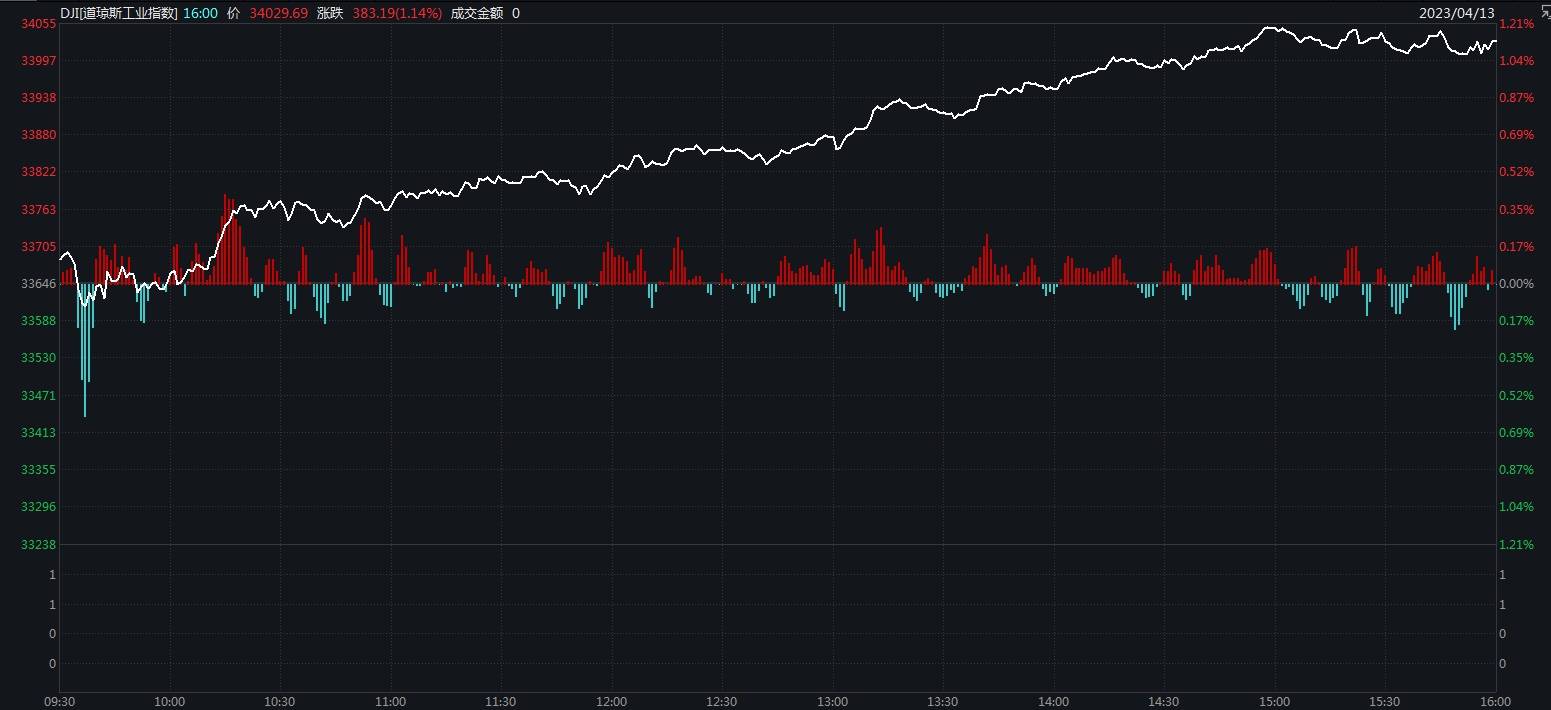1551x710 pixels.
Task: Click the 16:00 closing time axis marker
Action: coord(1495,701)
